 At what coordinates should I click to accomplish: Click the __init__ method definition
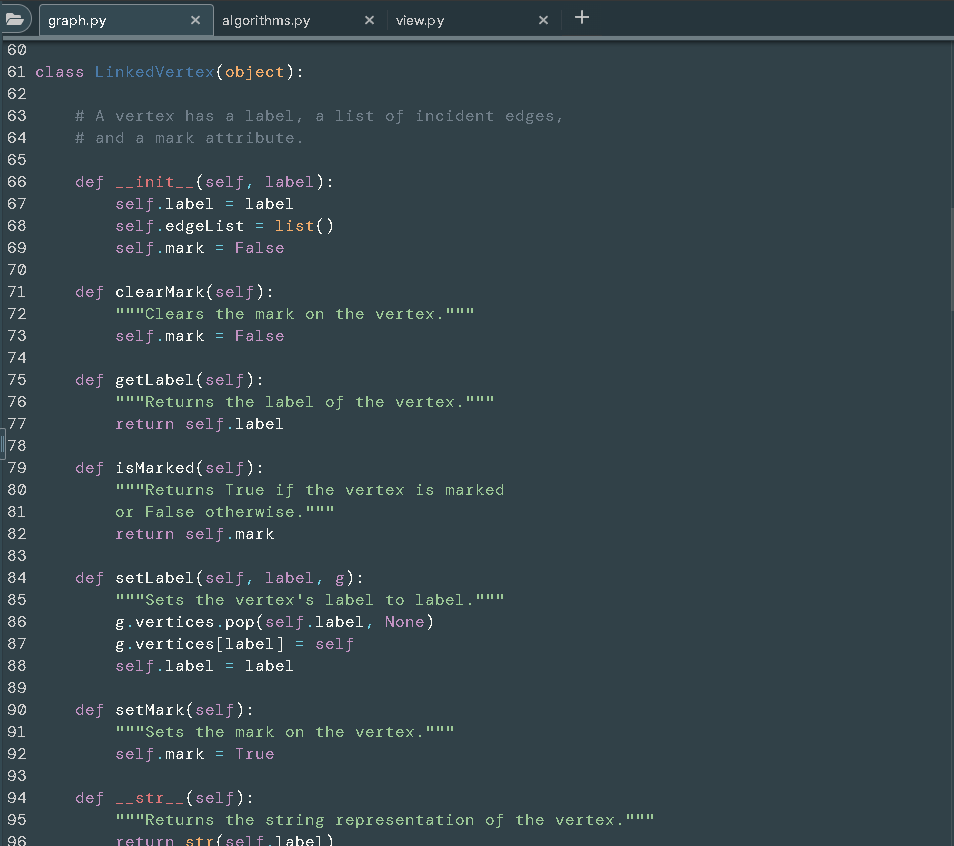point(145,181)
